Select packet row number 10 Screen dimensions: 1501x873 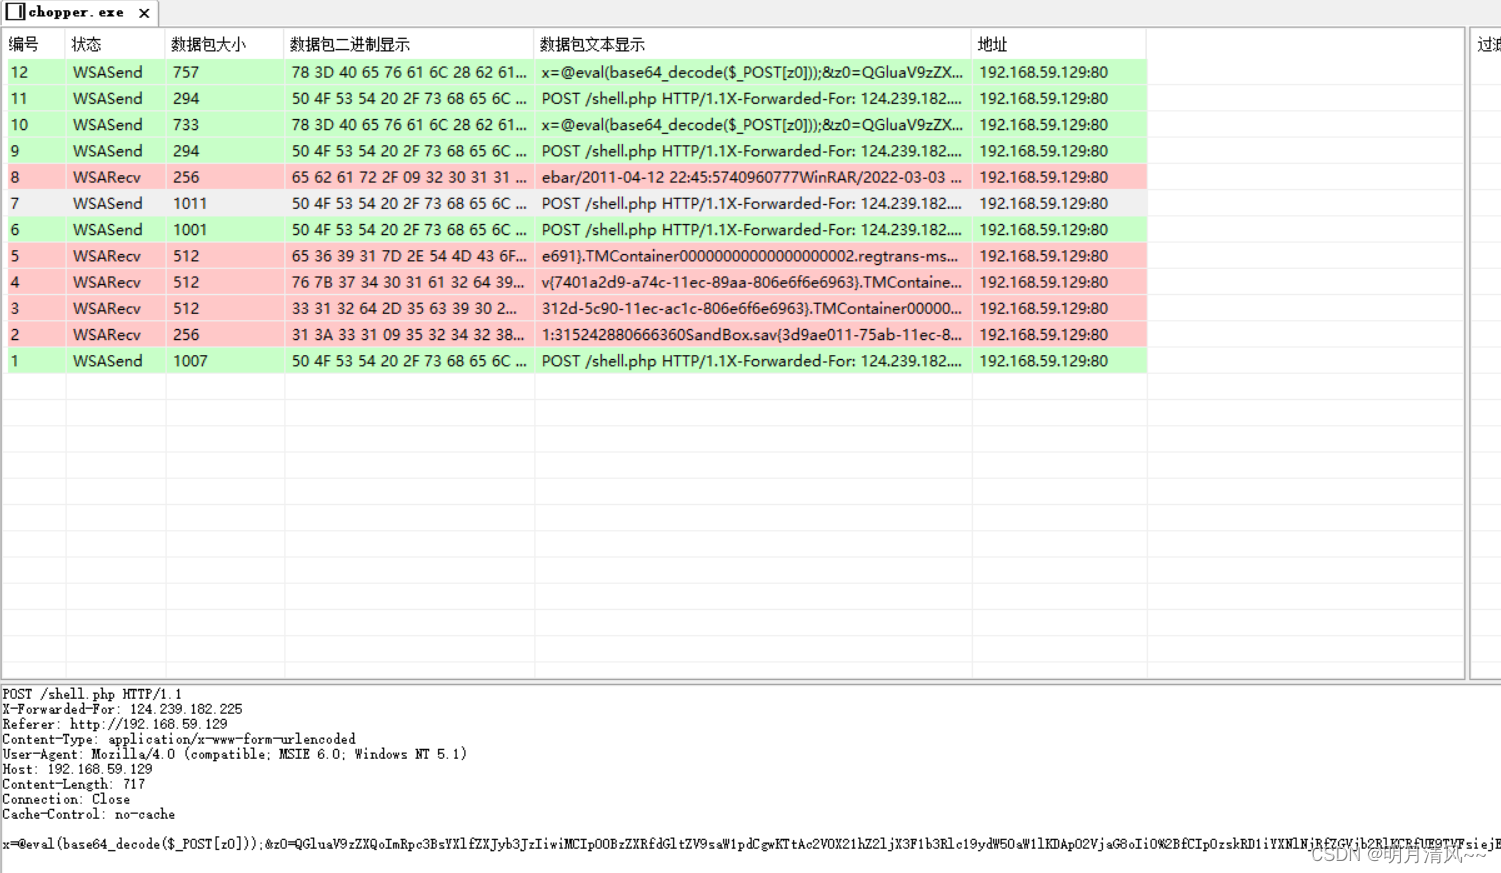click(x=576, y=124)
